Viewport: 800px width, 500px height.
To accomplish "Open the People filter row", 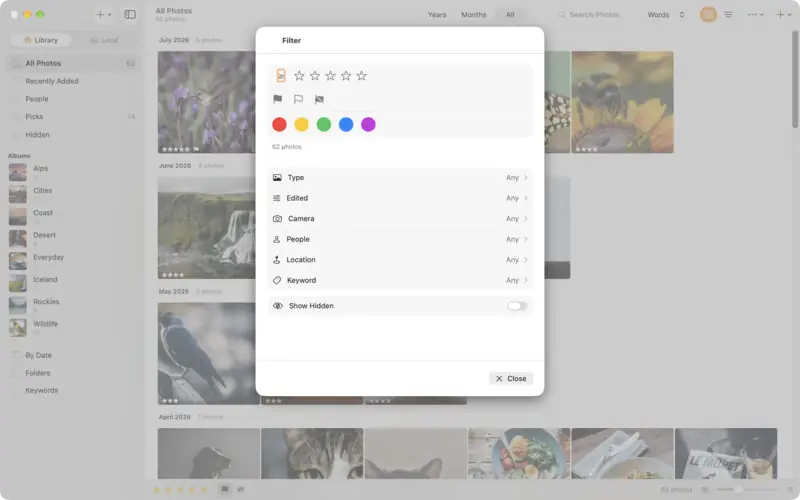I will (400, 239).
